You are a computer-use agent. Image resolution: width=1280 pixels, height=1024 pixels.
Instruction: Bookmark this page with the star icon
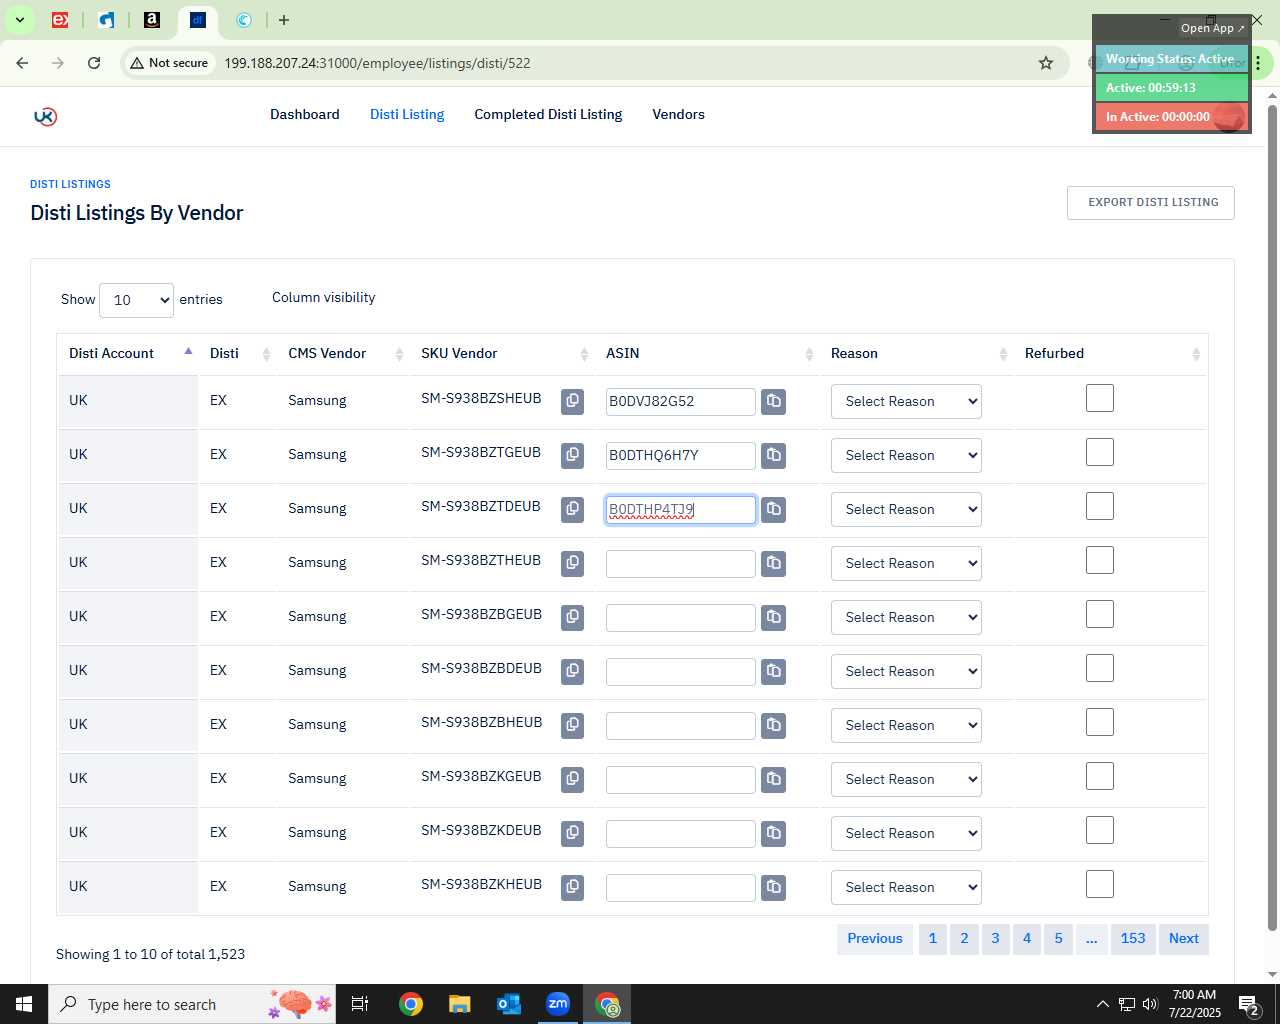click(x=1046, y=63)
